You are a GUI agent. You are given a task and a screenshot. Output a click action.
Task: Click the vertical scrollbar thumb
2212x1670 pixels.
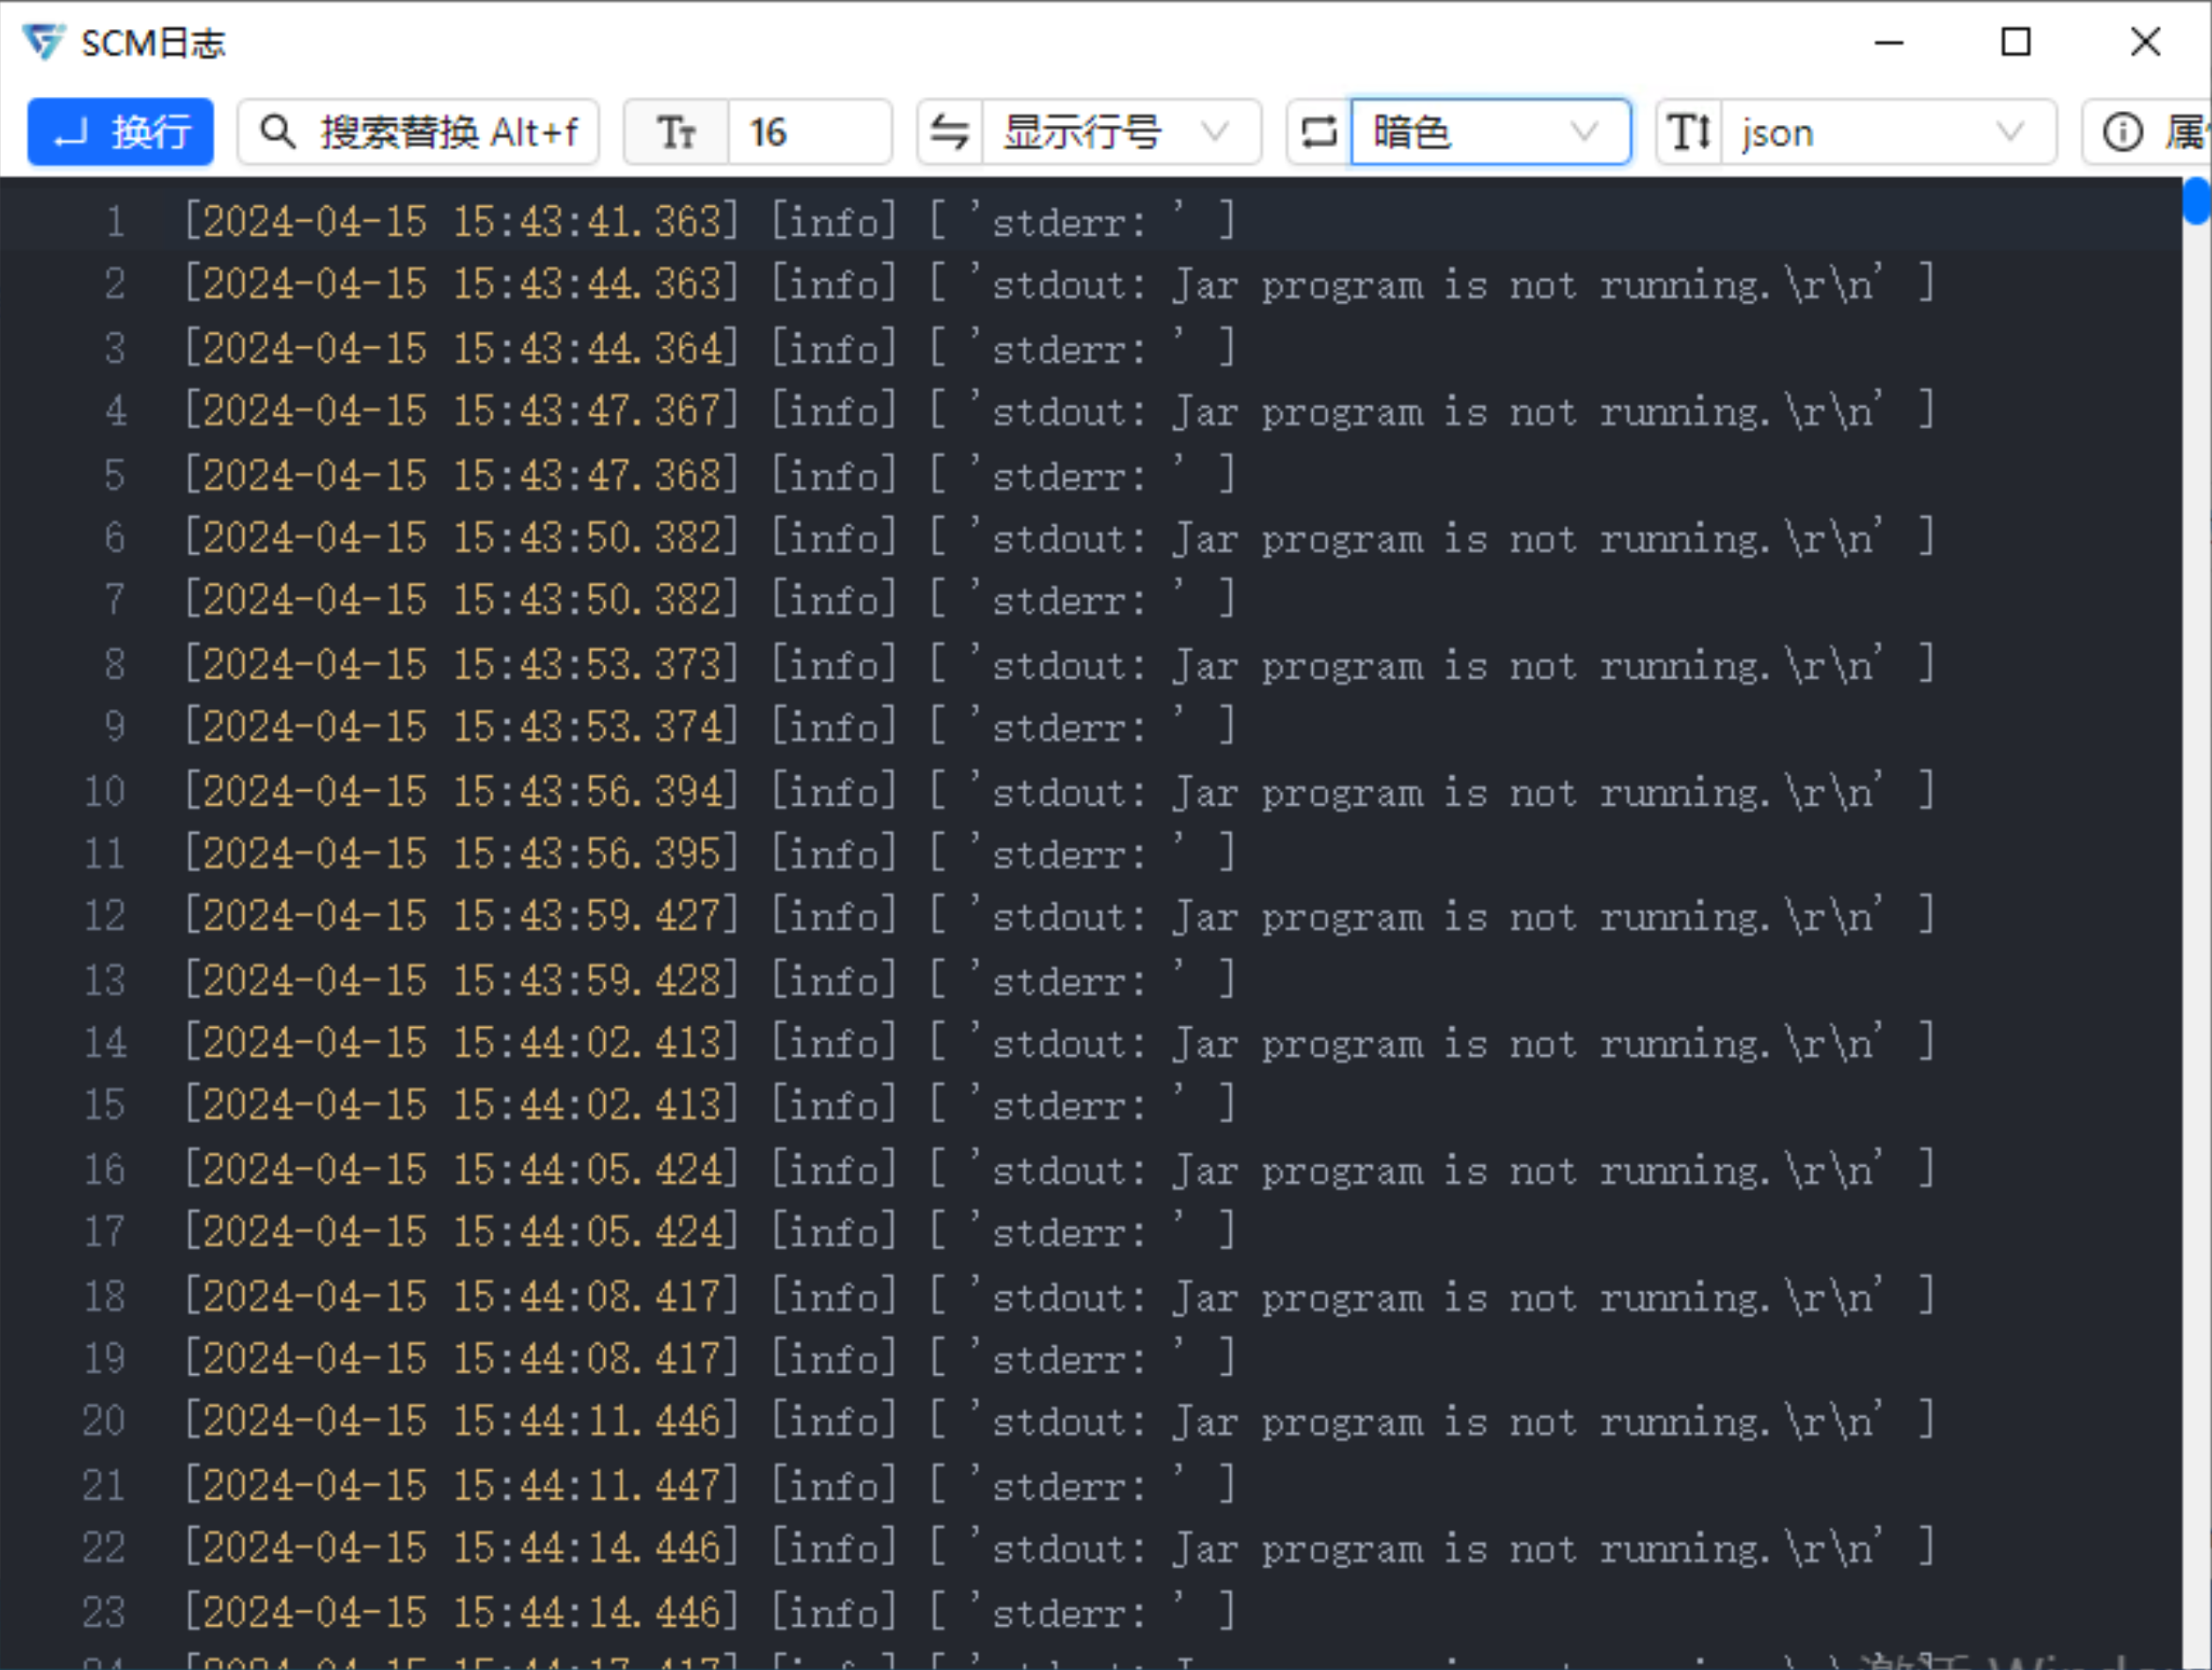[2196, 201]
